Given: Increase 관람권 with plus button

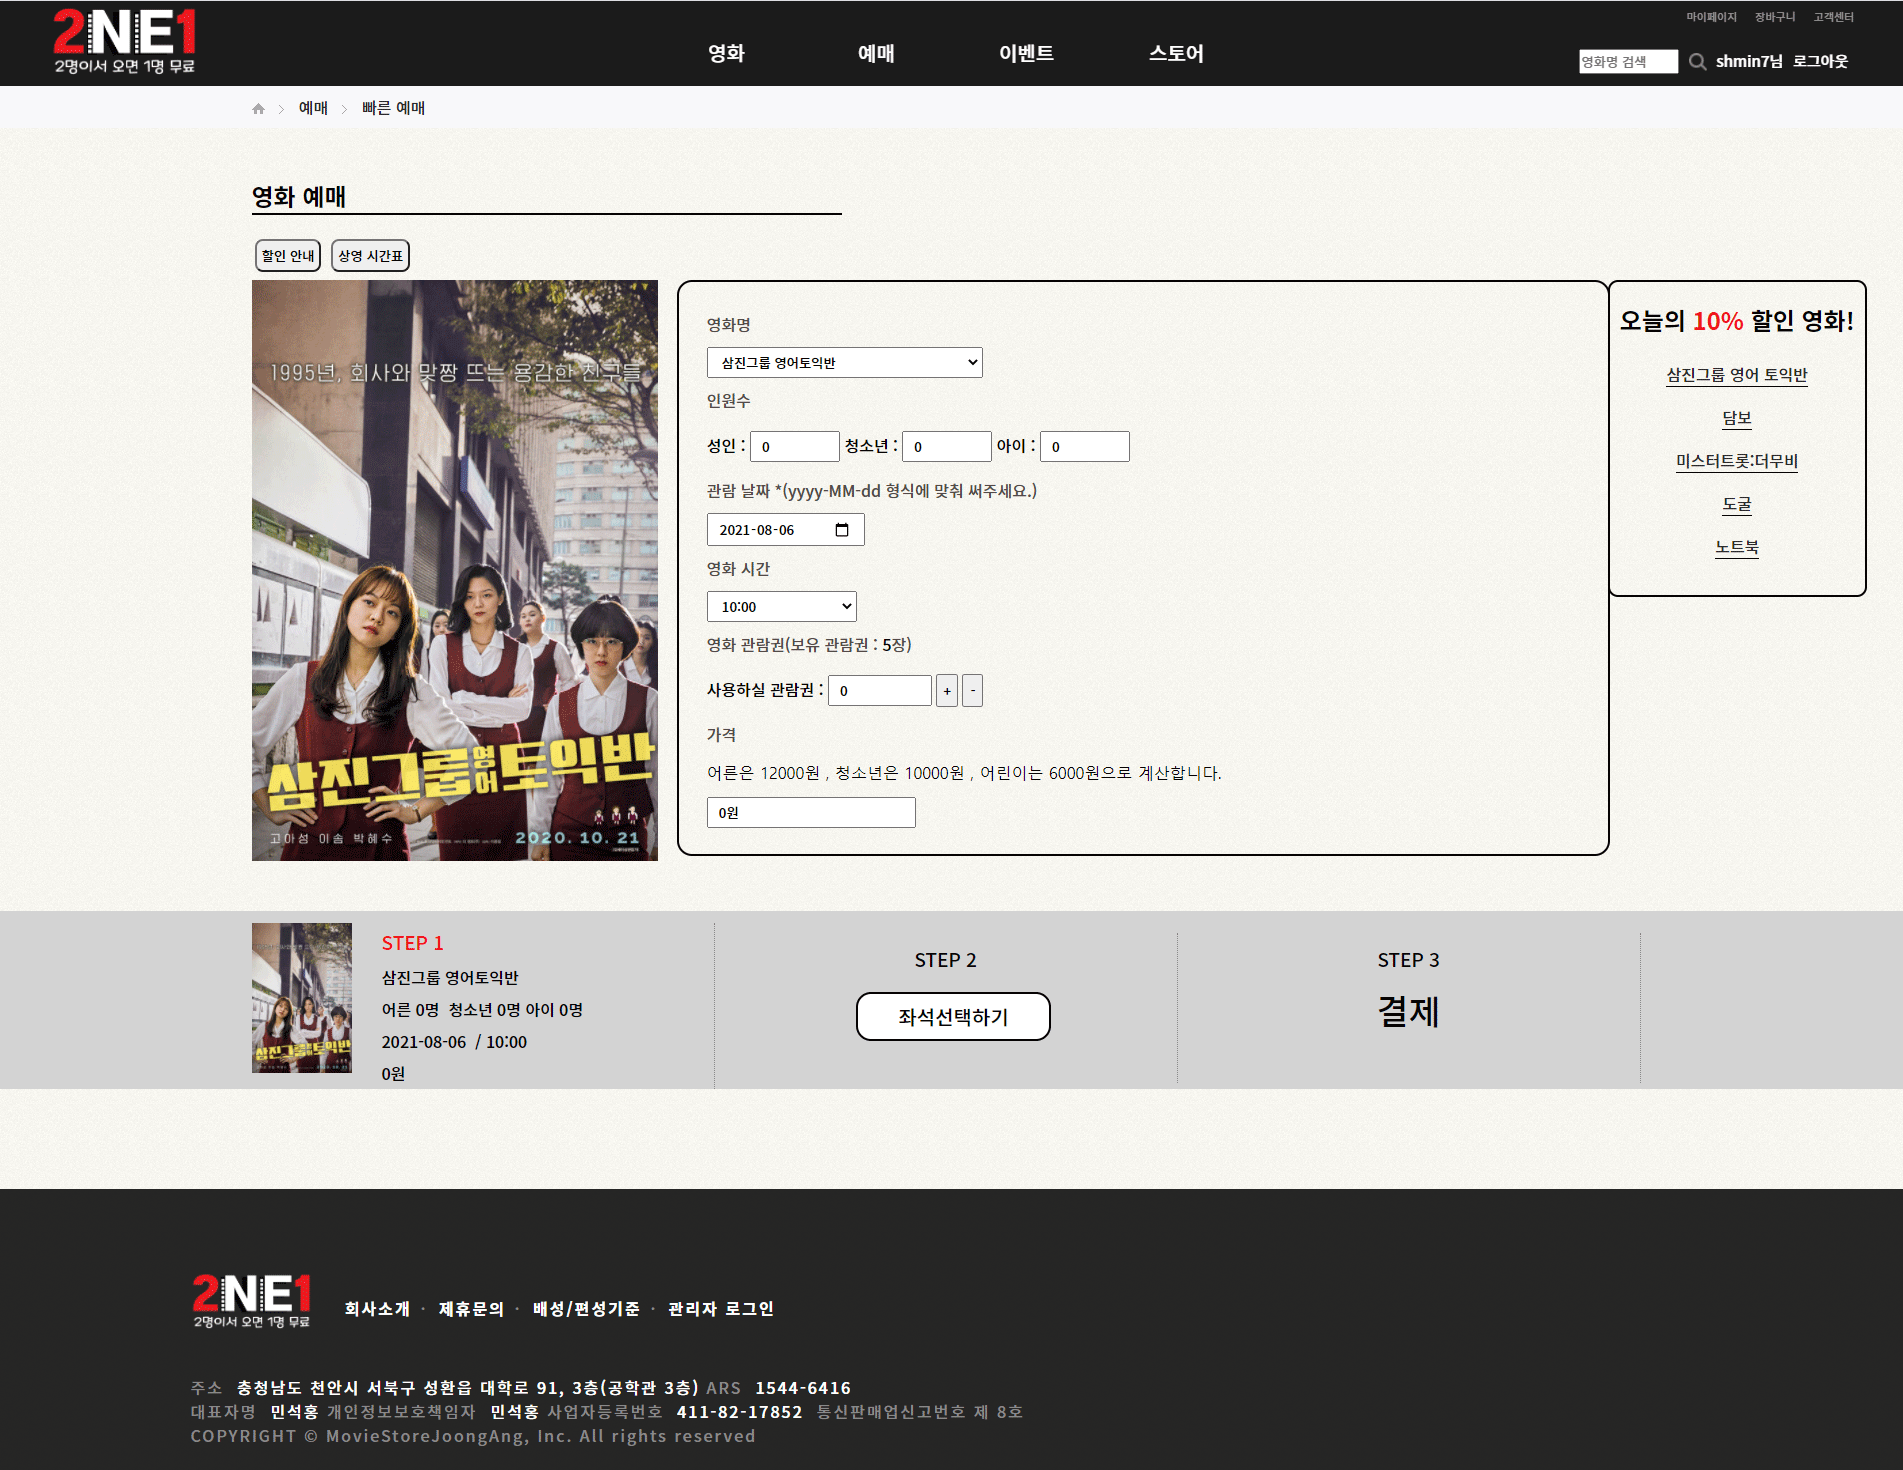Looking at the screenshot, I should (947, 691).
